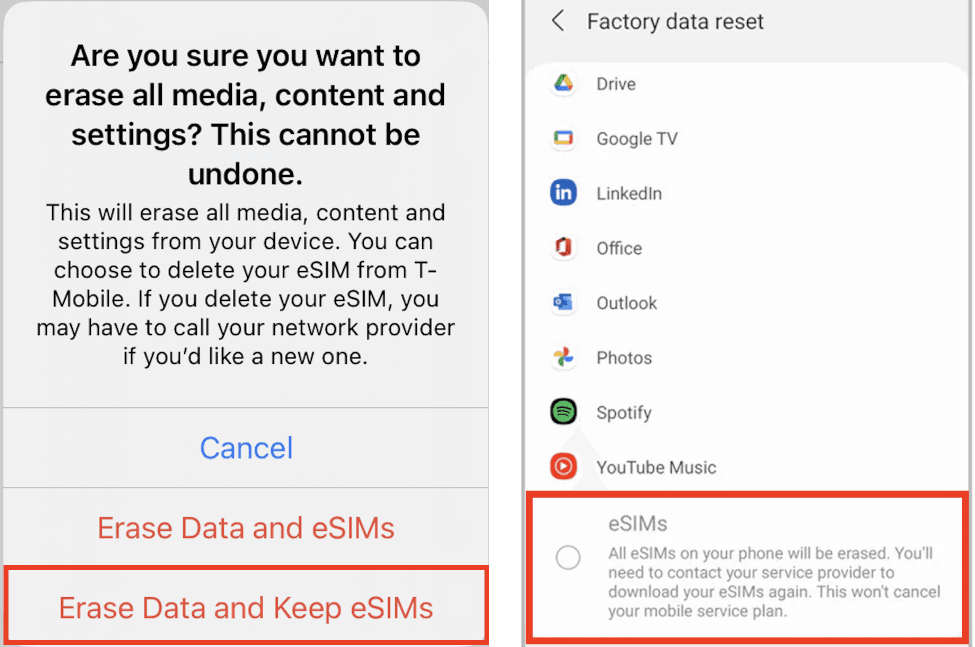
Task: Tap the eSIMs heading text
Action: click(x=637, y=524)
